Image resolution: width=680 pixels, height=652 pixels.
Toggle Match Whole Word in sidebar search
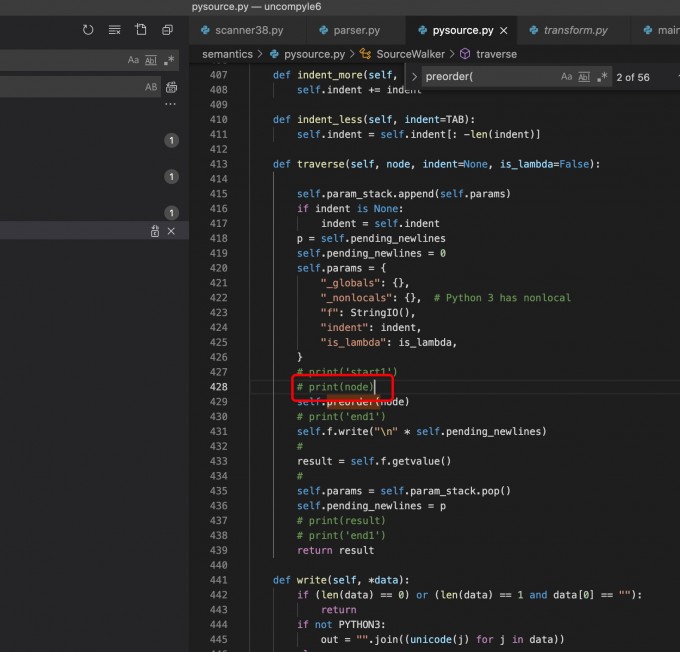click(151, 60)
